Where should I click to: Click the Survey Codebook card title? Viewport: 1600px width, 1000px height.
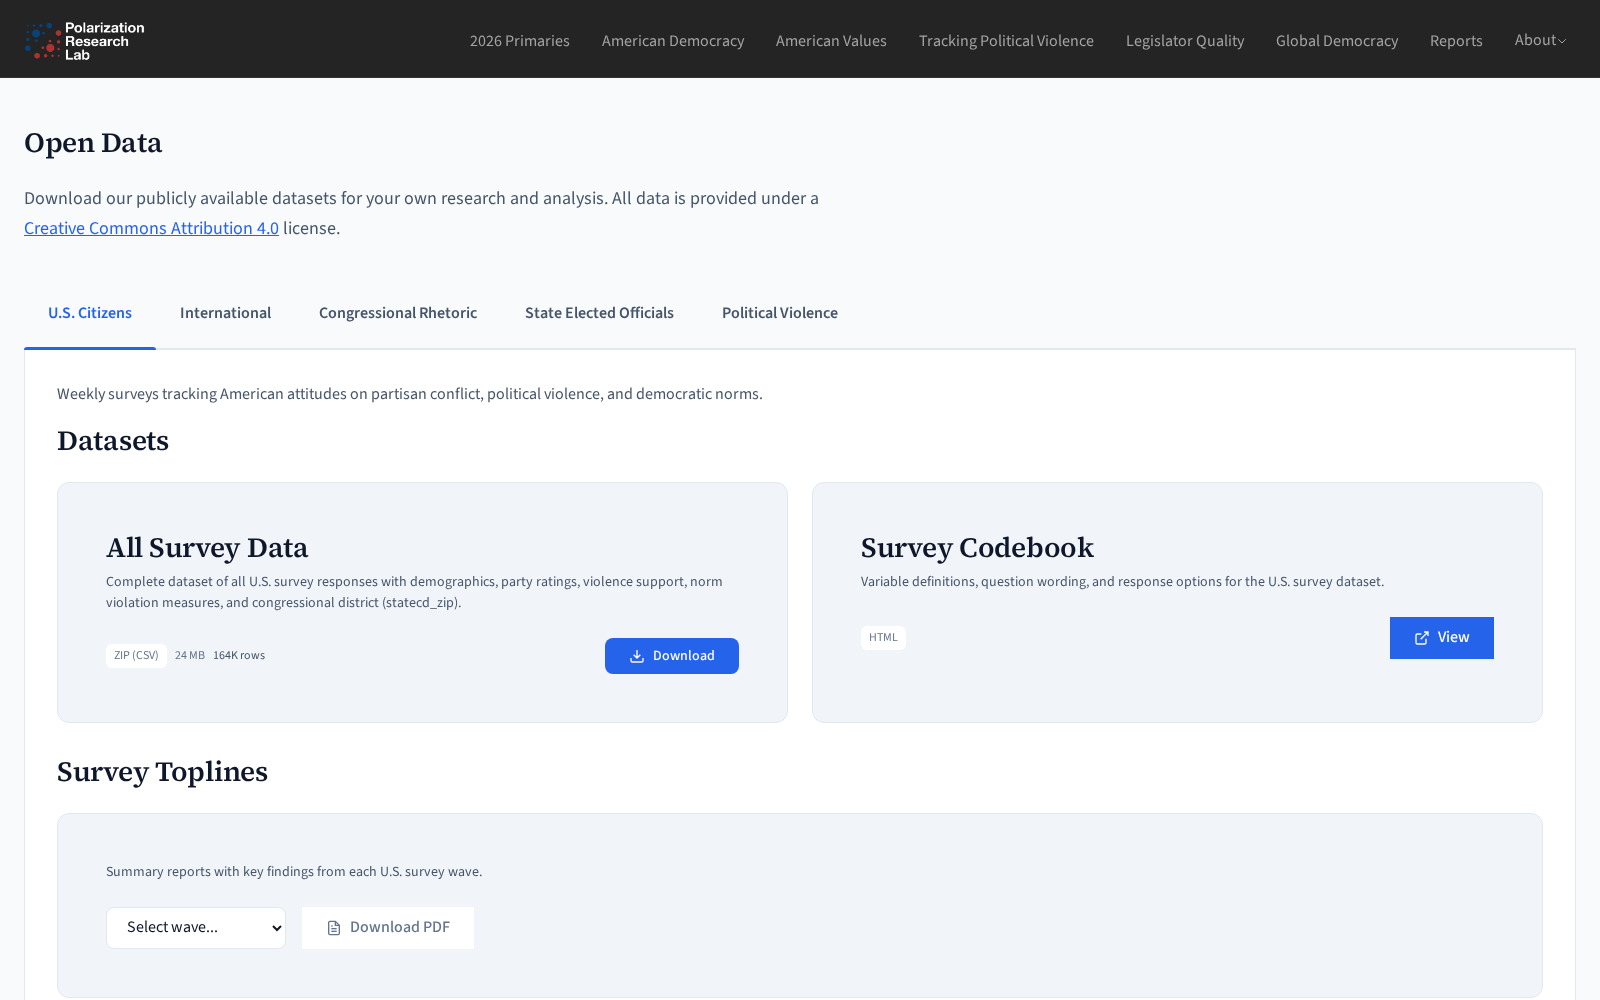pos(977,548)
